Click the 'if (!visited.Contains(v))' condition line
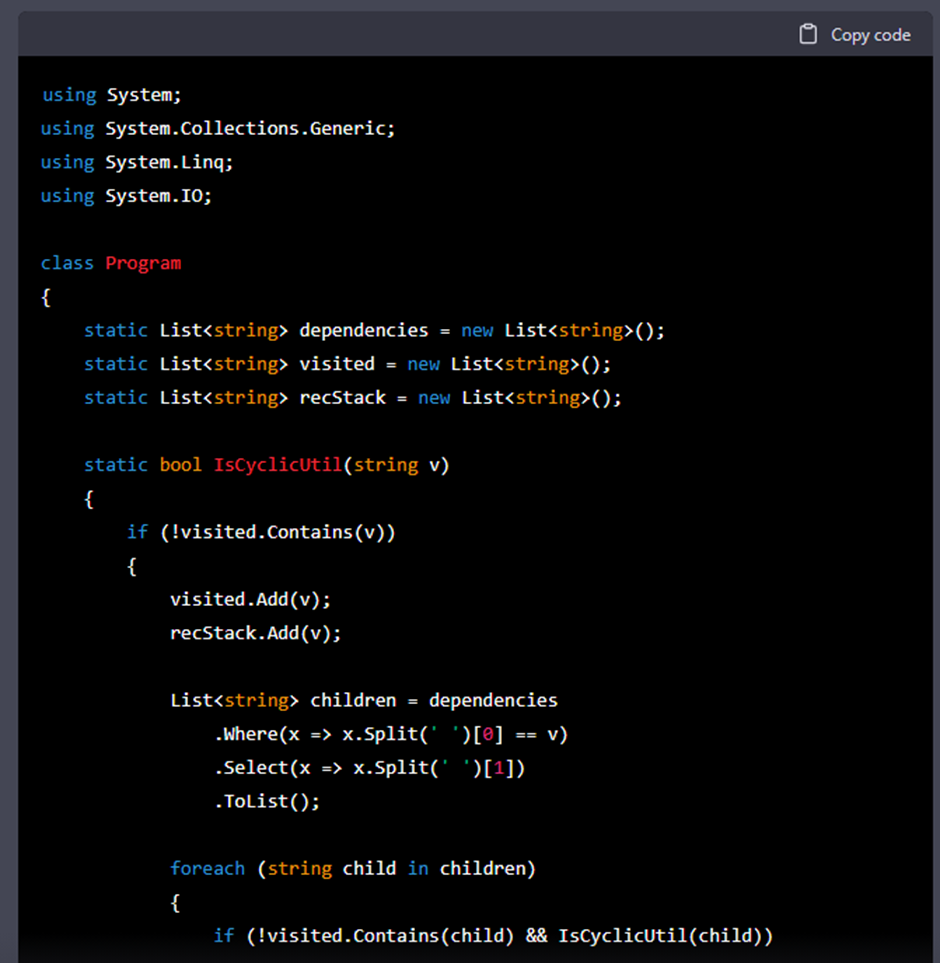The height and width of the screenshot is (963, 940). [x=261, y=532]
